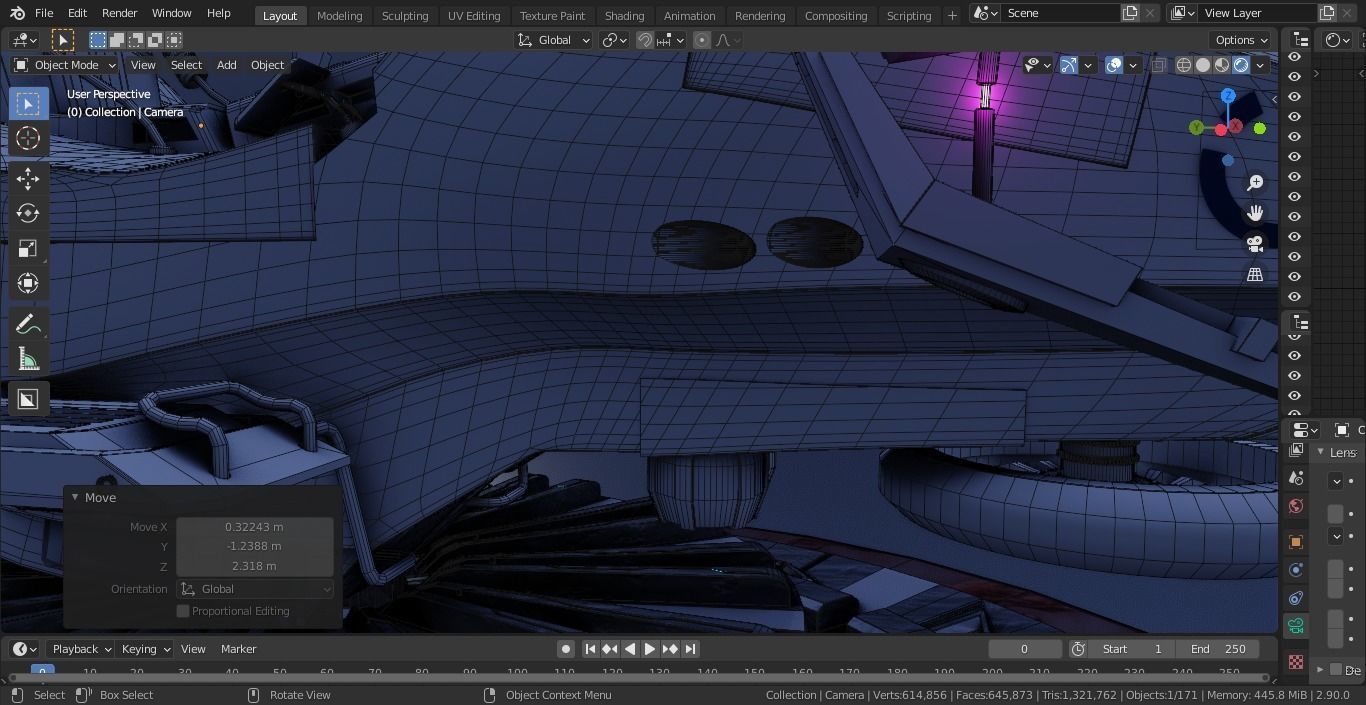Viewport: 1366px width, 705px height.
Task: Open the Playback dropdown in timeline
Action: tap(81, 649)
